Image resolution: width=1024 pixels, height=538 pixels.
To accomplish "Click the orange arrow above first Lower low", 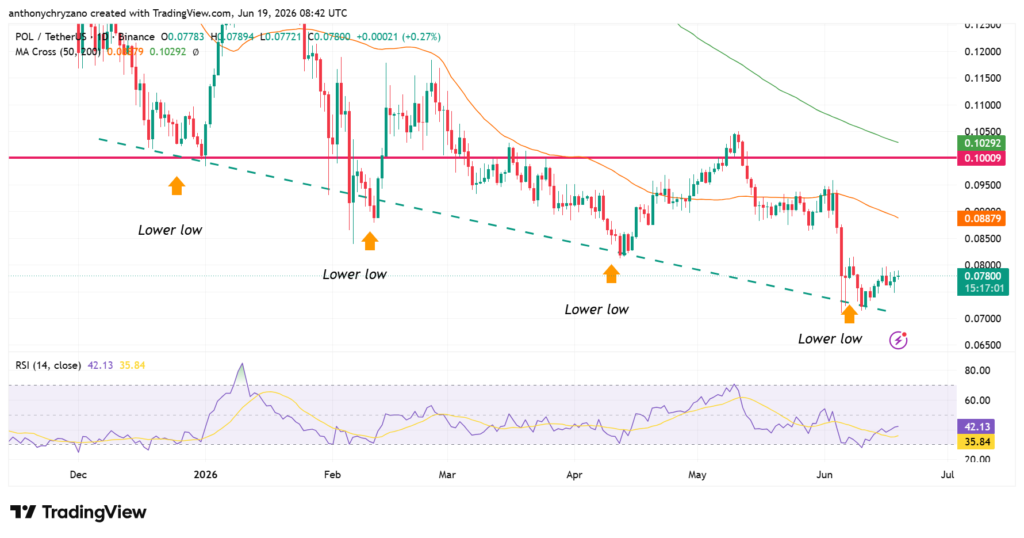I will [176, 185].
